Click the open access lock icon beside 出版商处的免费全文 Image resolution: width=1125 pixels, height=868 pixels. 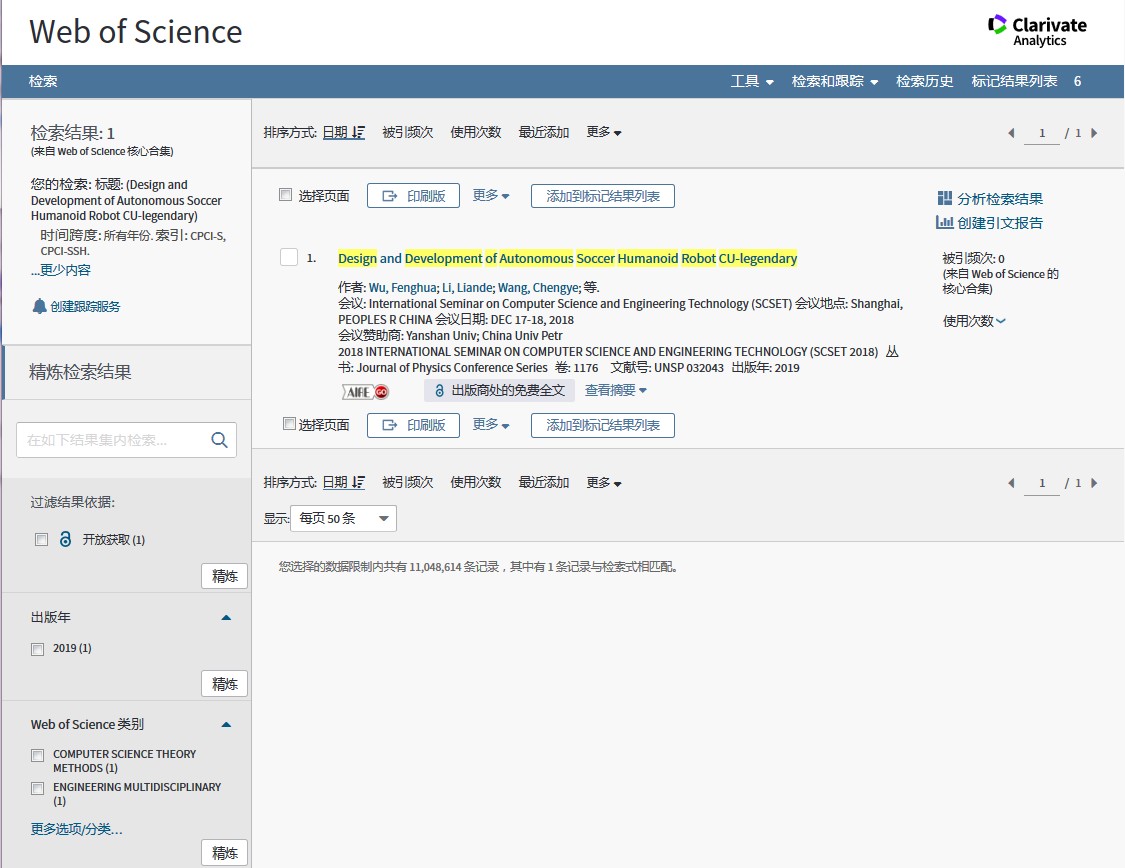click(x=440, y=390)
